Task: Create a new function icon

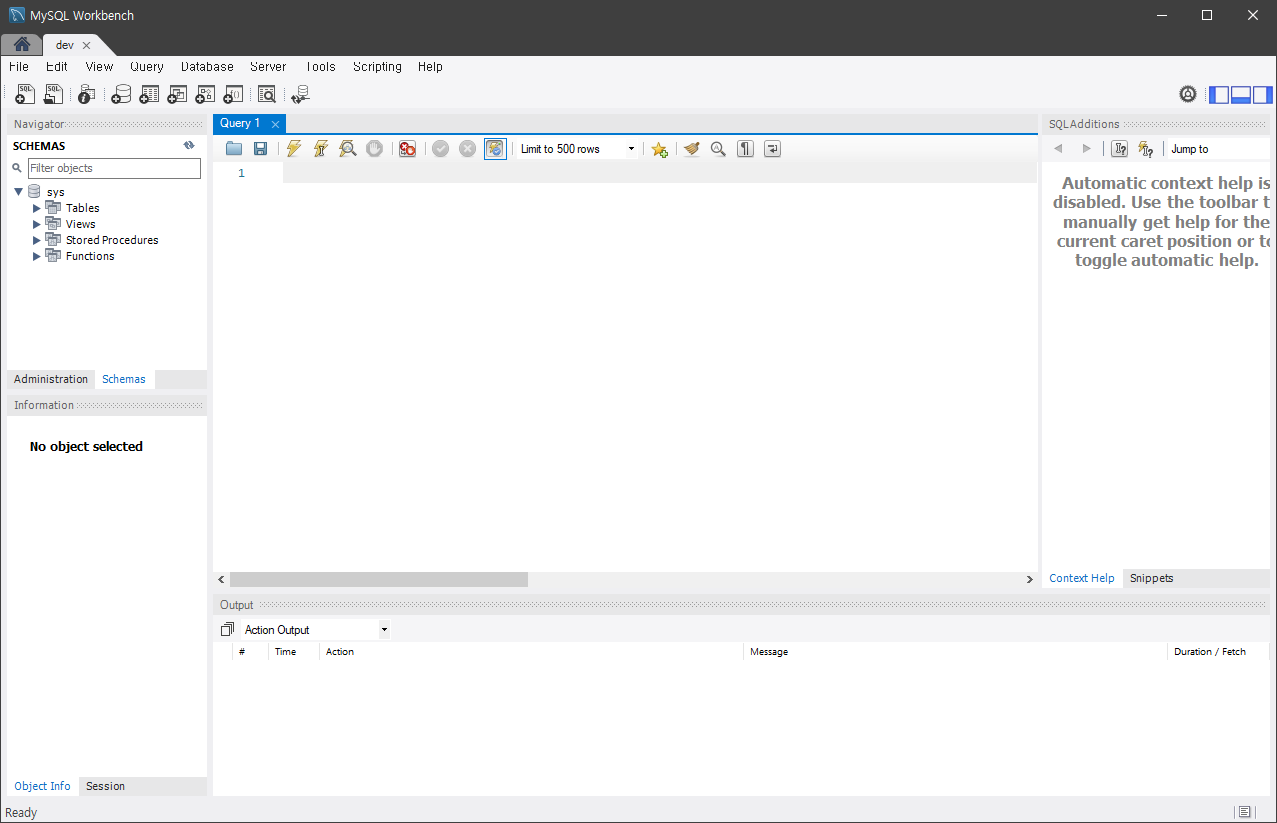Action: point(233,94)
